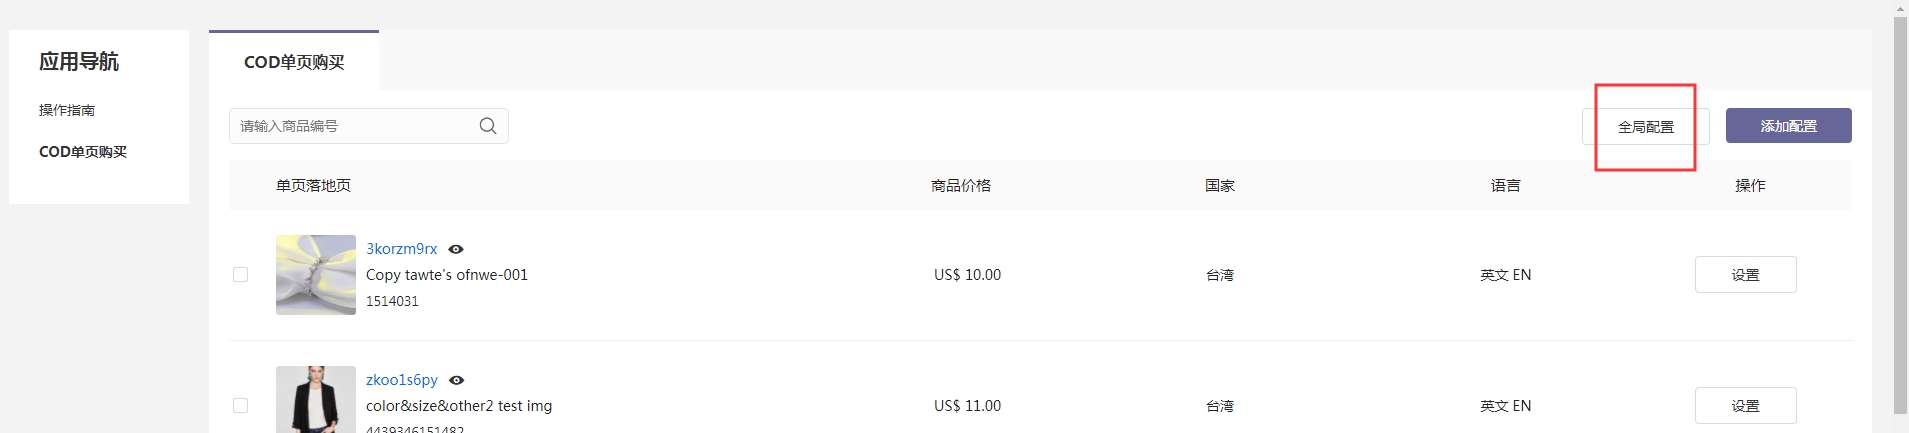Click the 添加配置 button
Viewport: 1909px width, 433px height.
(x=1788, y=126)
